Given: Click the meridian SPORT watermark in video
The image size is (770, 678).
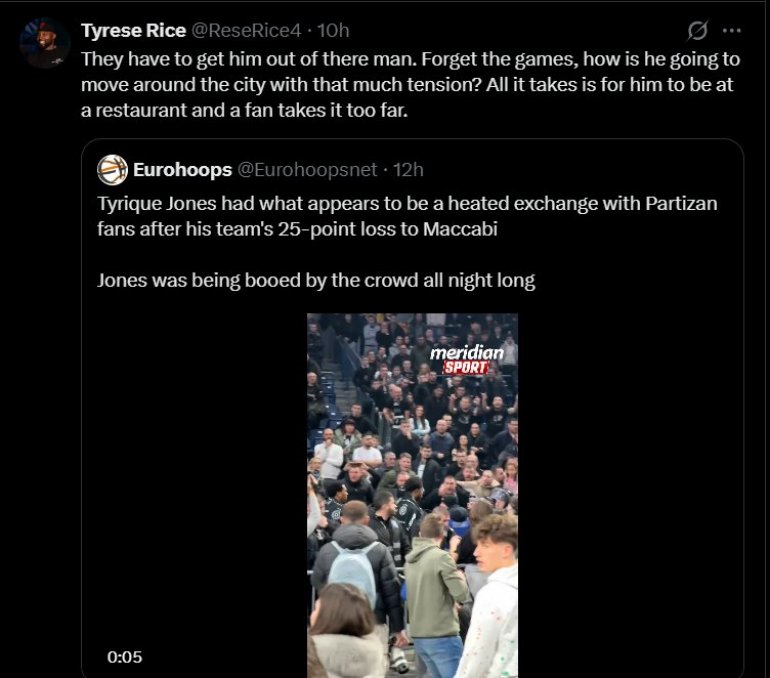Looking at the screenshot, I should (x=466, y=360).
